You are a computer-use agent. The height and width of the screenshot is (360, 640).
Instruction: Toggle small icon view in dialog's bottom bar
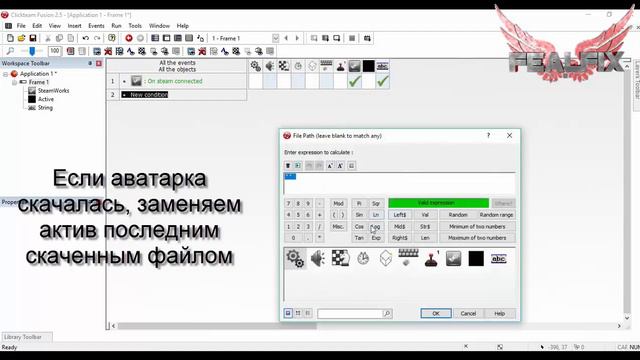(x=298, y=313)
